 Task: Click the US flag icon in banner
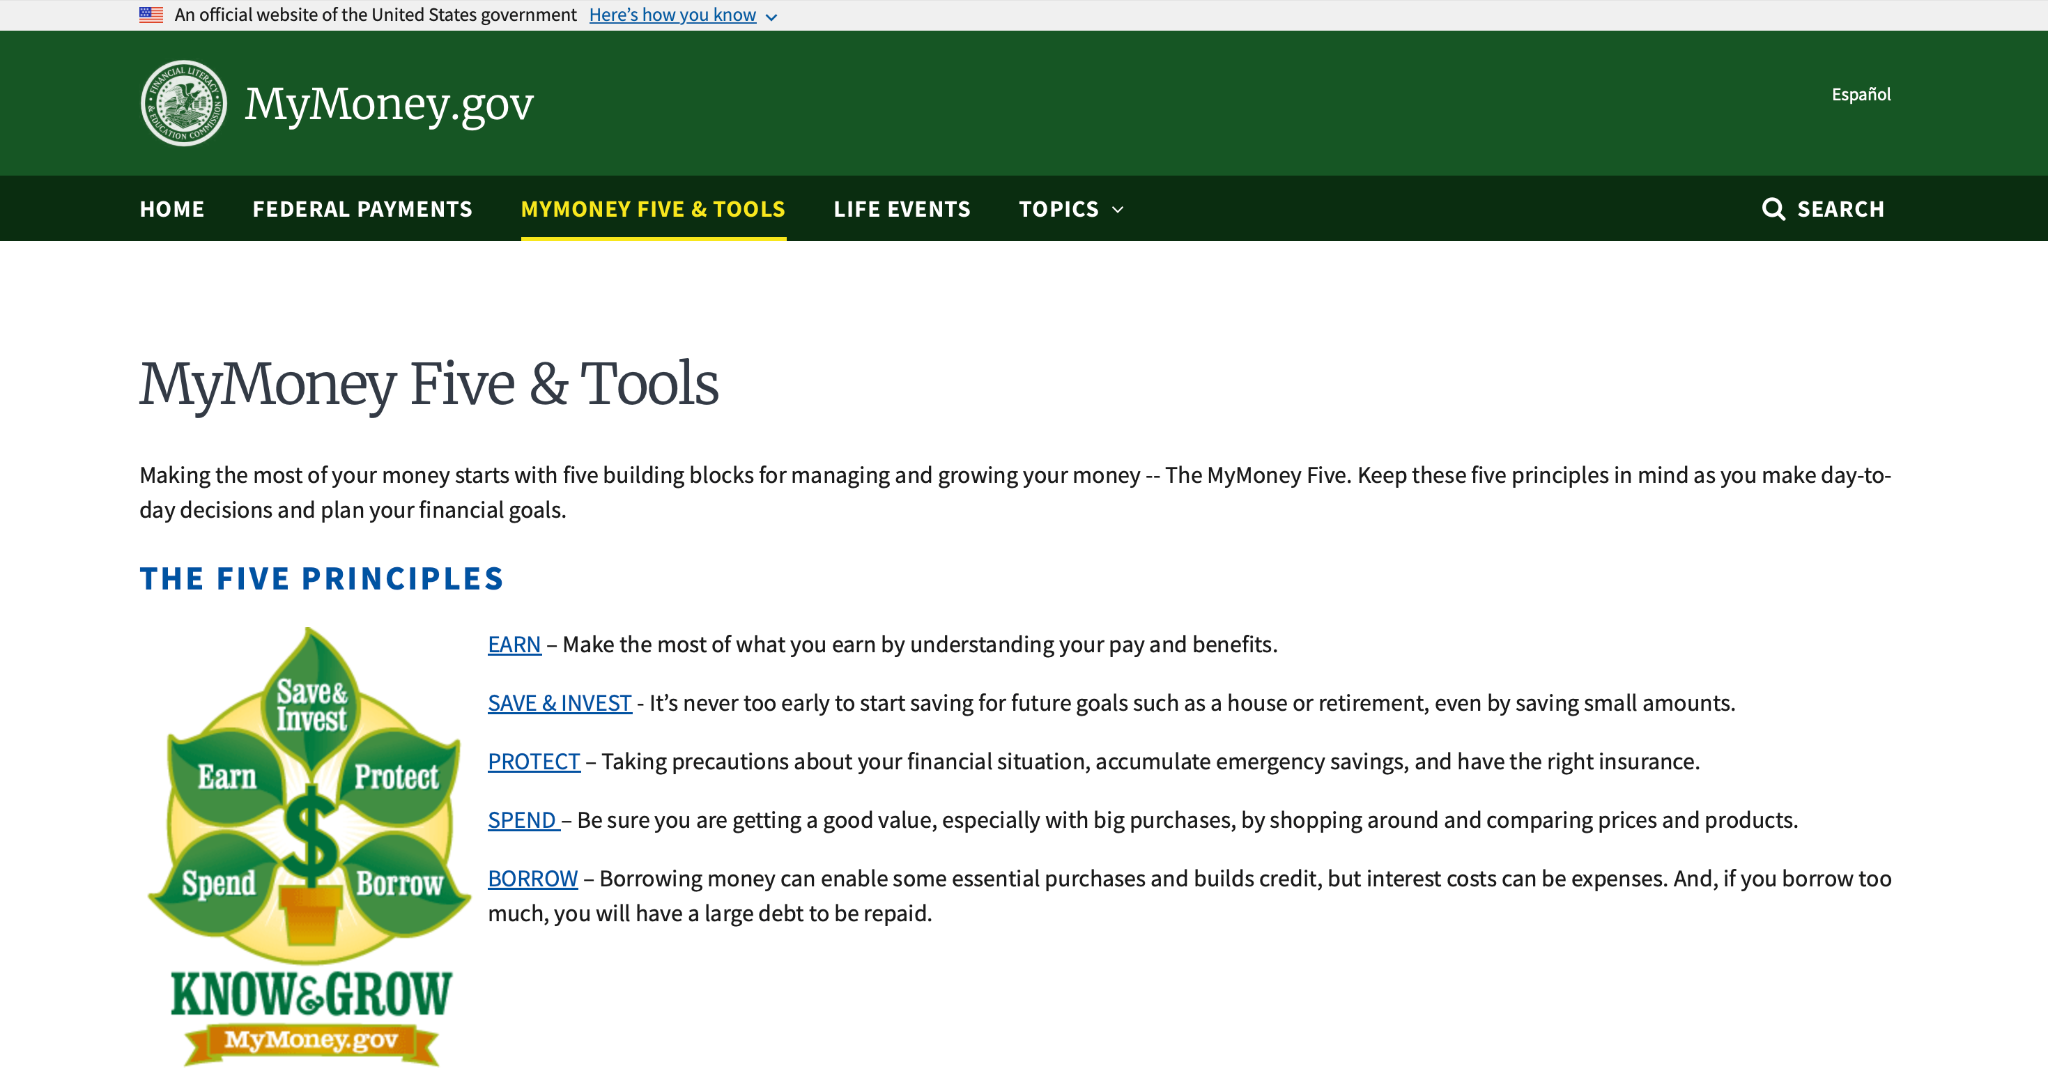pos(151,15)
